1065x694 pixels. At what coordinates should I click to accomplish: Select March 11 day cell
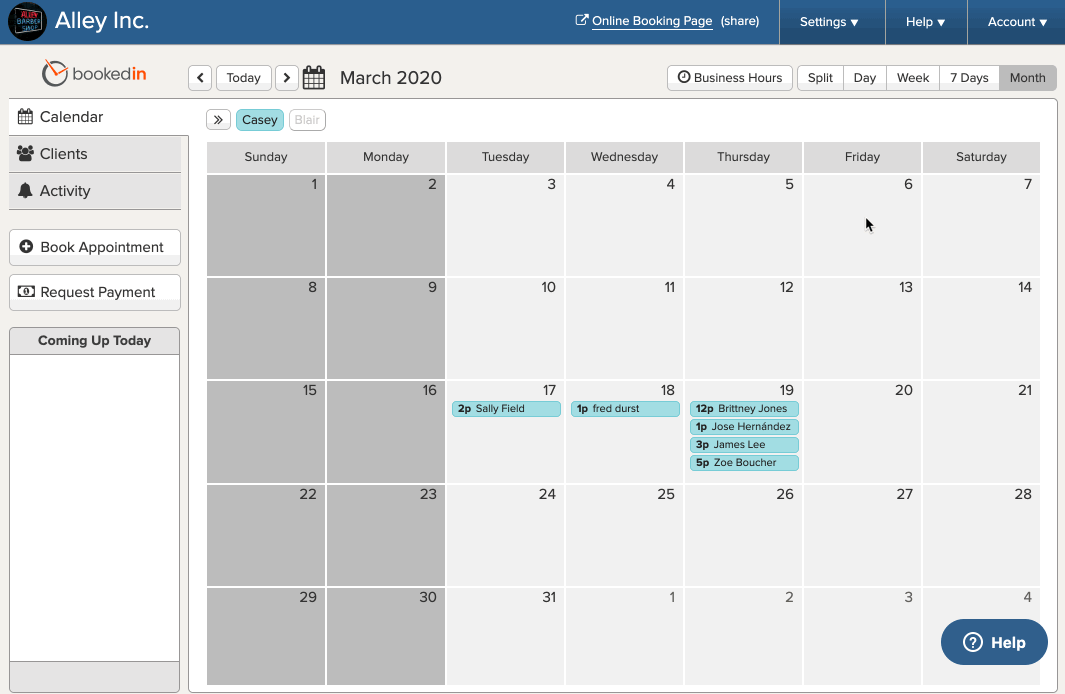coord(624,329)
